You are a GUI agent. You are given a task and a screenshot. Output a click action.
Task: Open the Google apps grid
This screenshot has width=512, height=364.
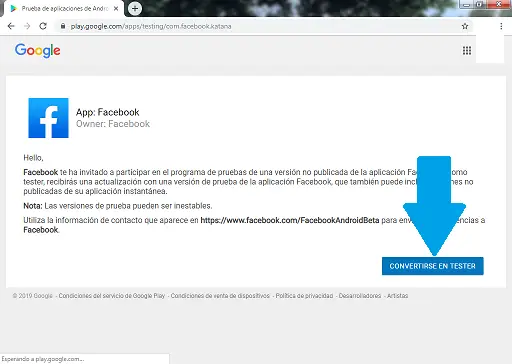[467, 50]
